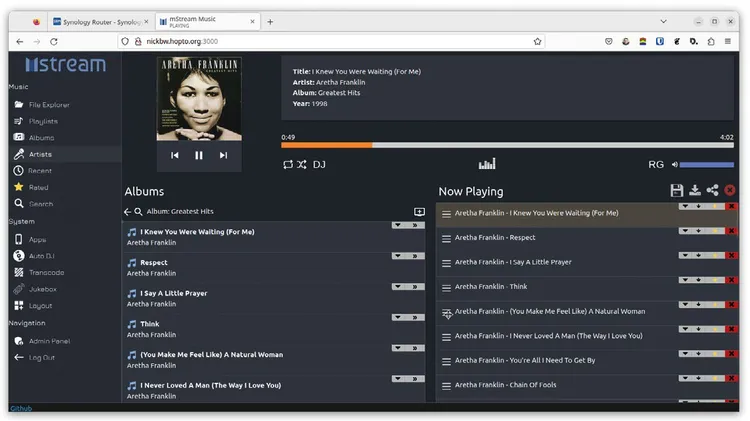Screen dimensions: 750x421
Task: Download queued Respect song
Action: pos(698,231)
